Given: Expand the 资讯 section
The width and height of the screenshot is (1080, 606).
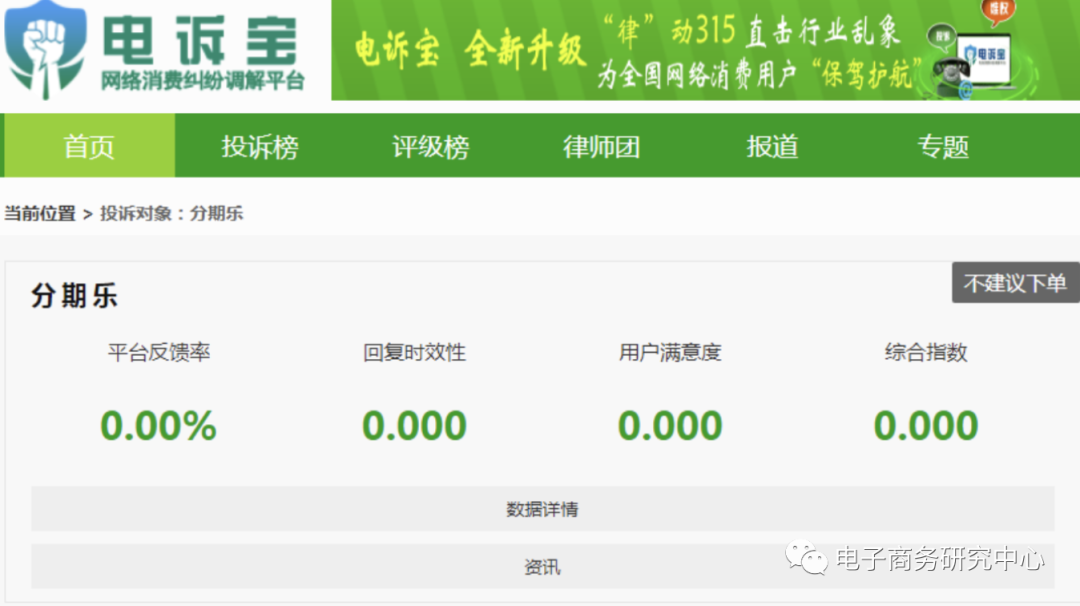Looking at the screenshot, I should click(x=540, y=566).
